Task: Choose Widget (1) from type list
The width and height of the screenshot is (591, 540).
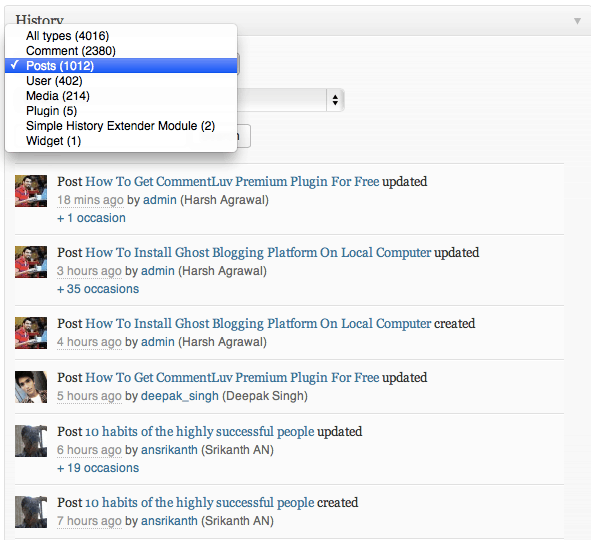Action: [x=121, y=141]
